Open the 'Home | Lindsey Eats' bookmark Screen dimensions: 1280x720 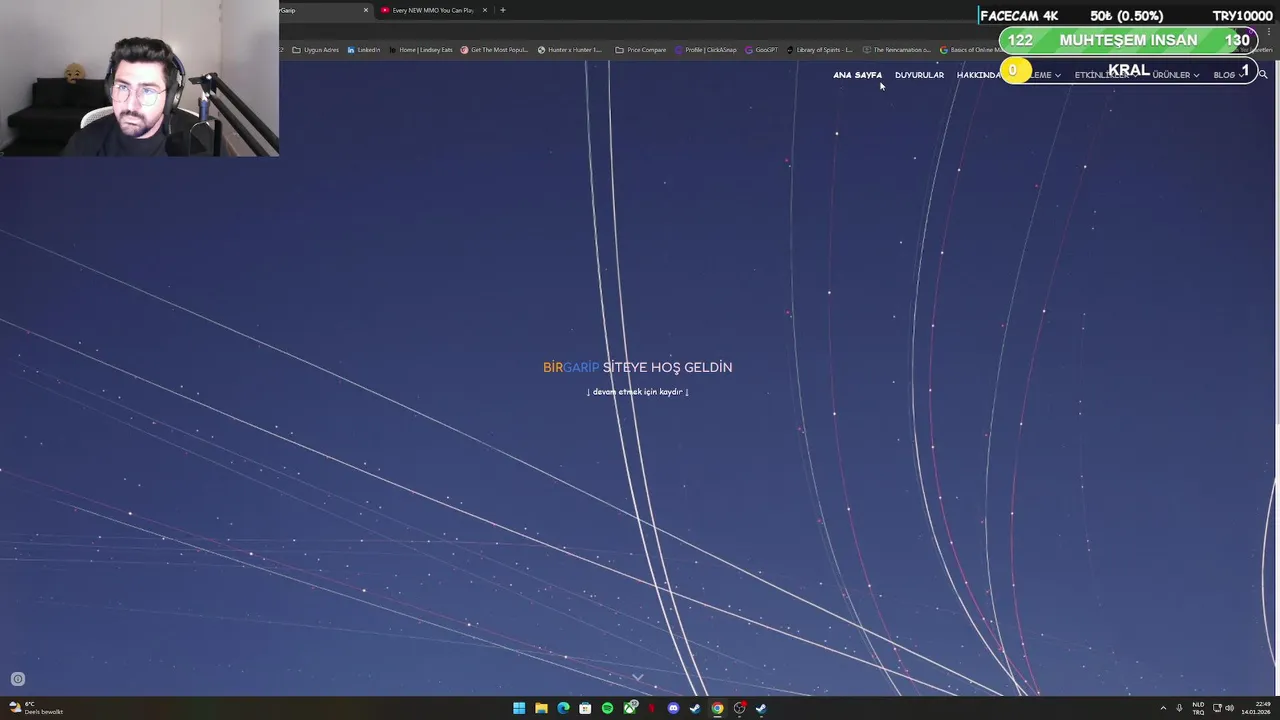click(x=421, y=50)
